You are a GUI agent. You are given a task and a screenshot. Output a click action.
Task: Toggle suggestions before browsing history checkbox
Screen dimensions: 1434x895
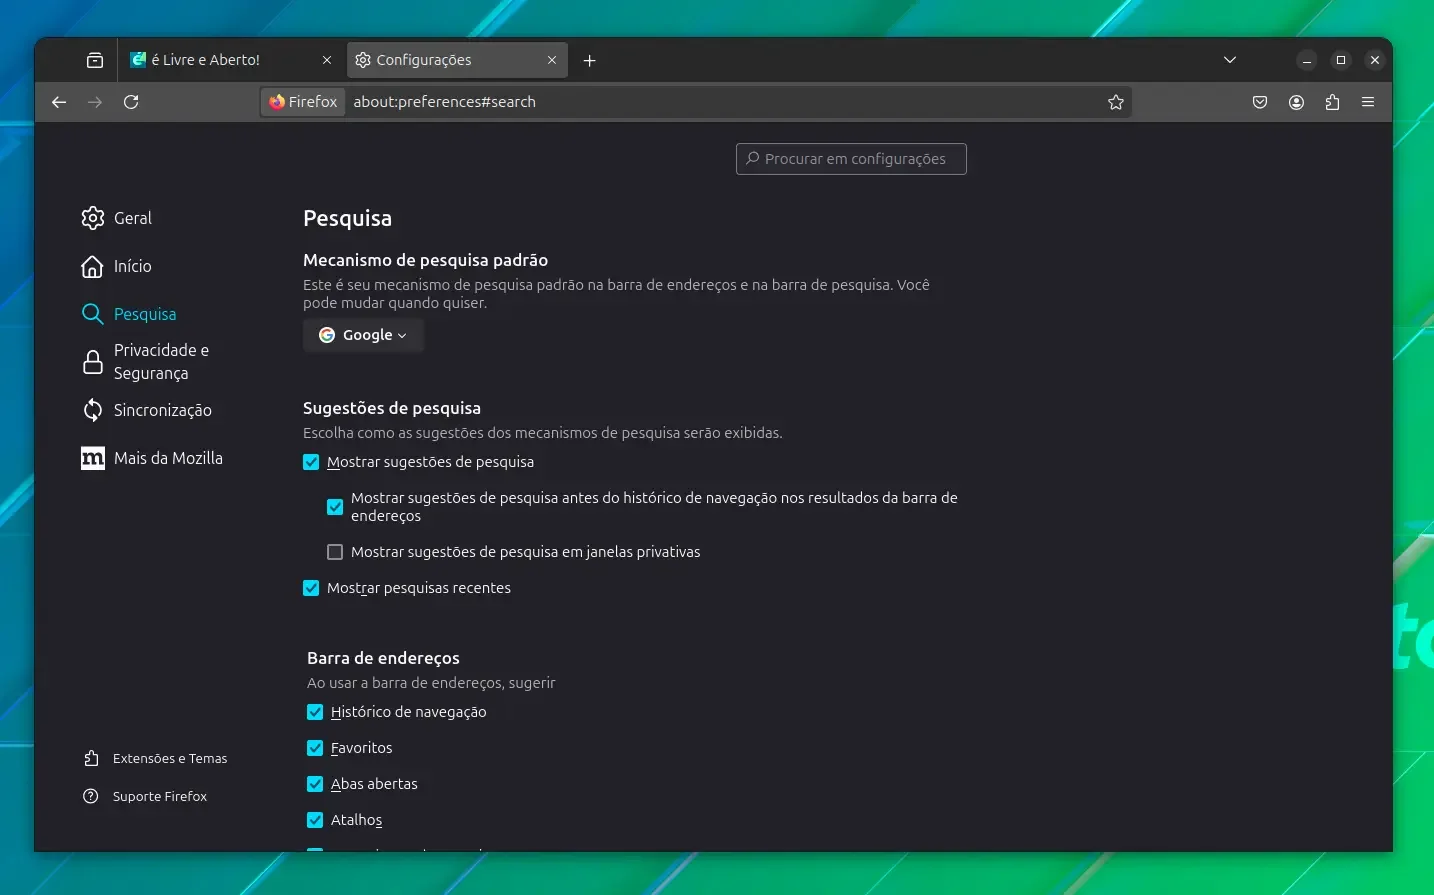(x=335, y=507)
